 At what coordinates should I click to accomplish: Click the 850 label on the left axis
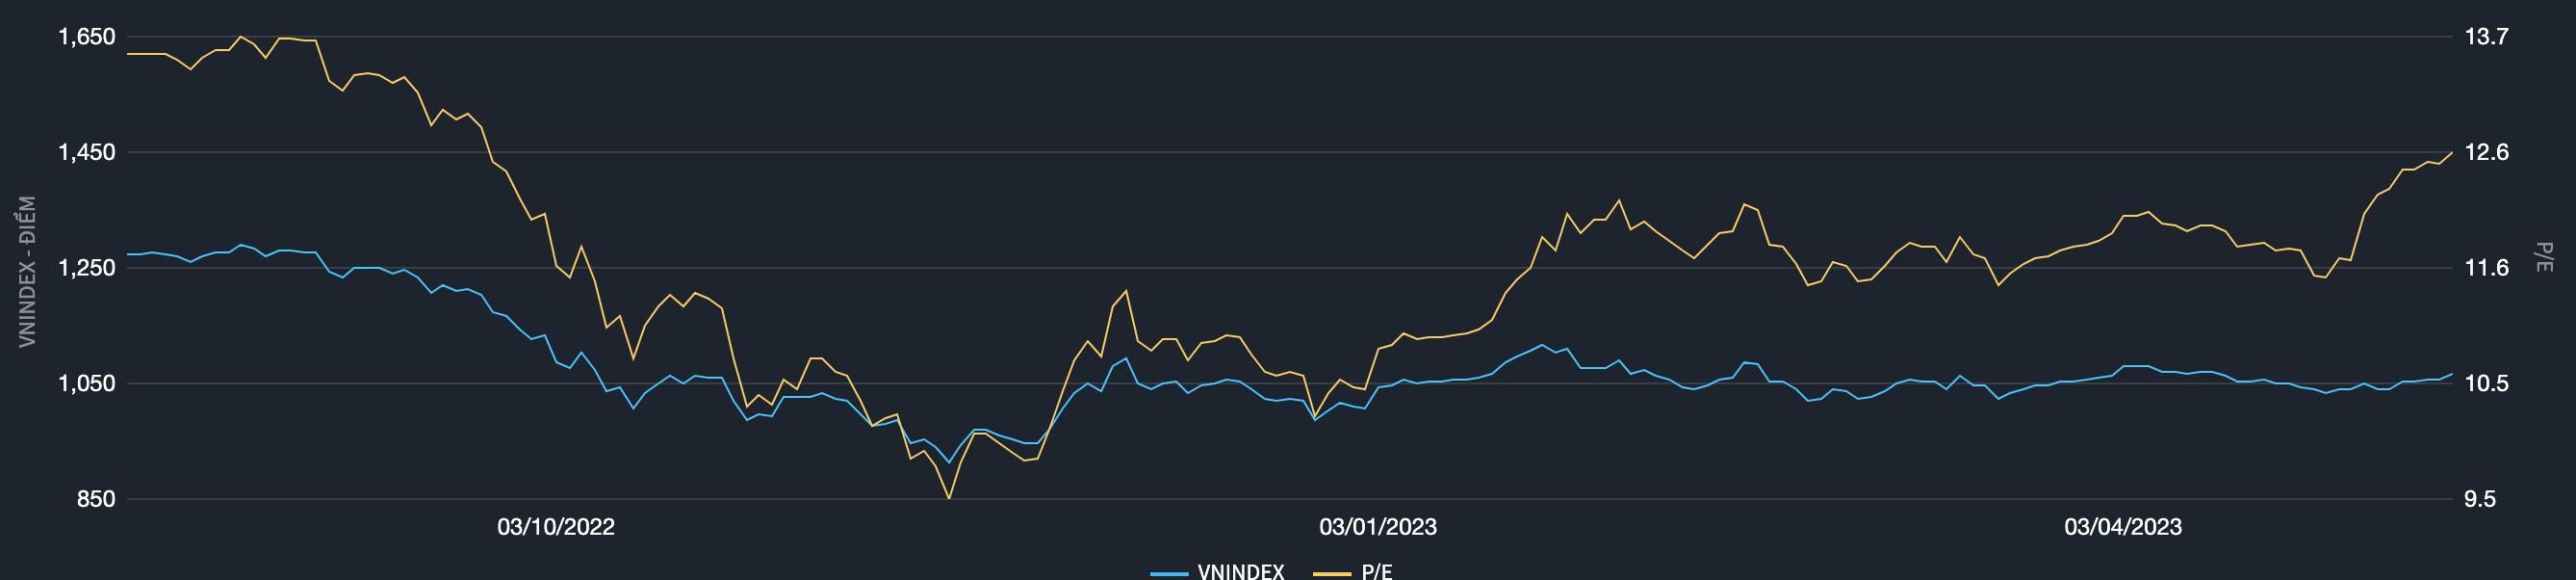(96, 499)
